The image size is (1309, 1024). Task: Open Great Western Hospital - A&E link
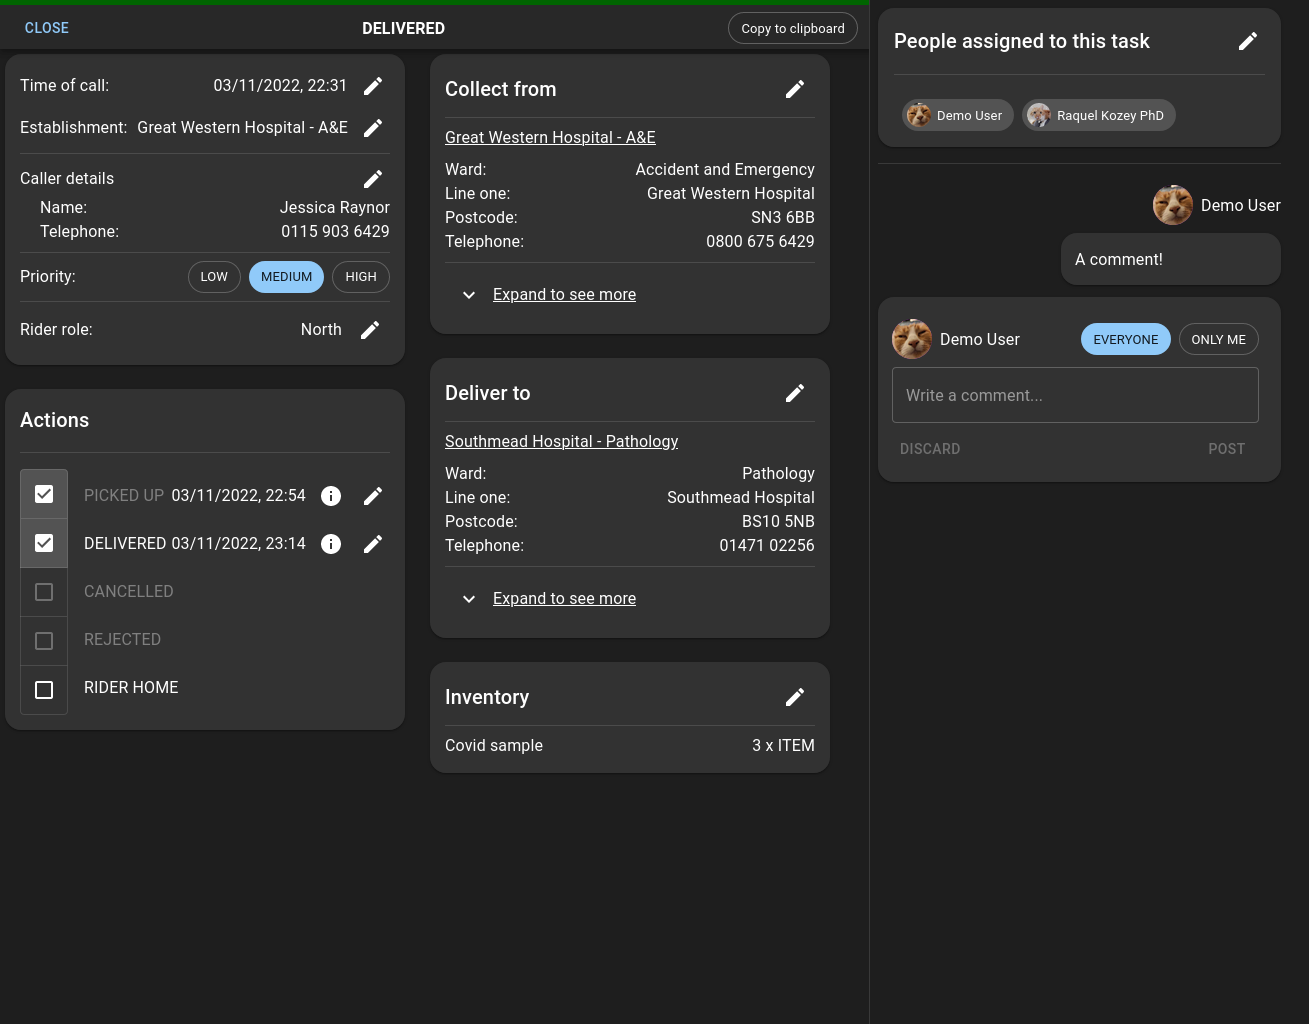tap(550, 137)
